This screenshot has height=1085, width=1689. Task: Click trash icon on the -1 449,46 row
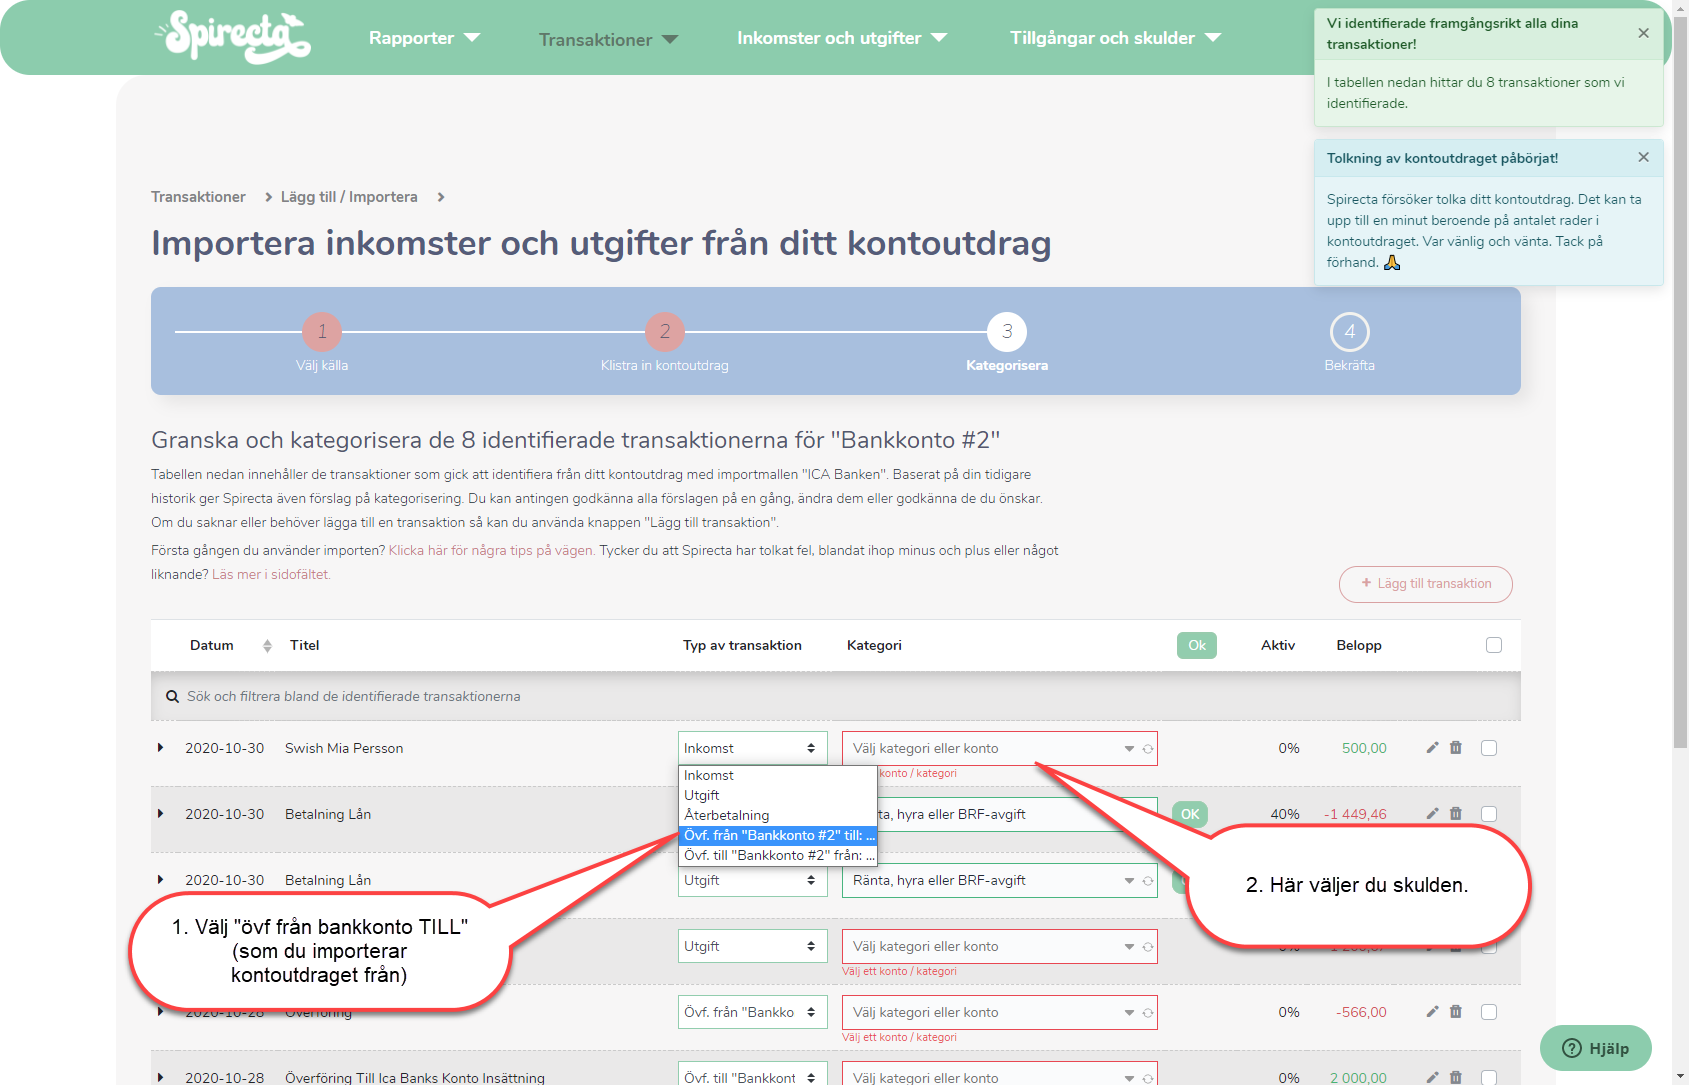point(1456,814)
